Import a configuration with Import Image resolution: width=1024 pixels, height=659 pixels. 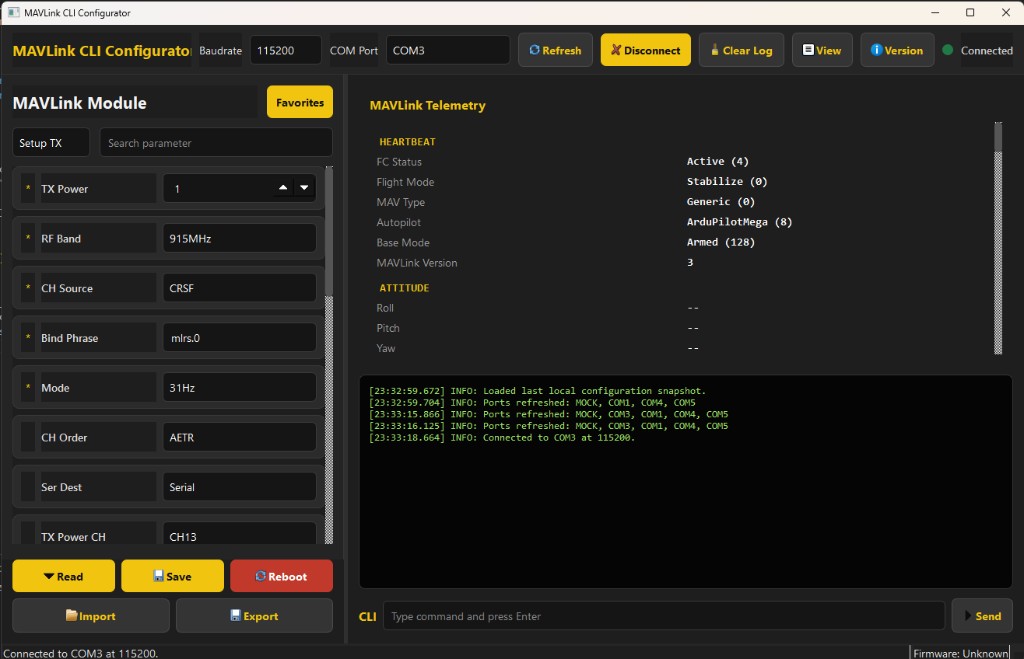point(91,616)
